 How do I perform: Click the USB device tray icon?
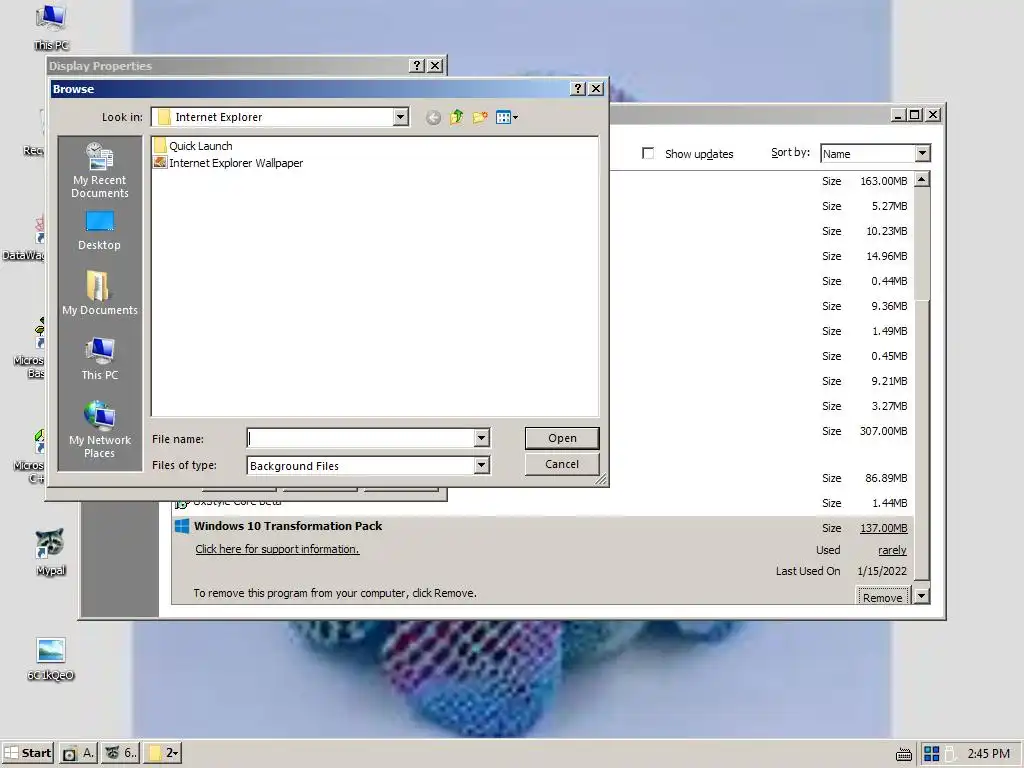(950, 754)
